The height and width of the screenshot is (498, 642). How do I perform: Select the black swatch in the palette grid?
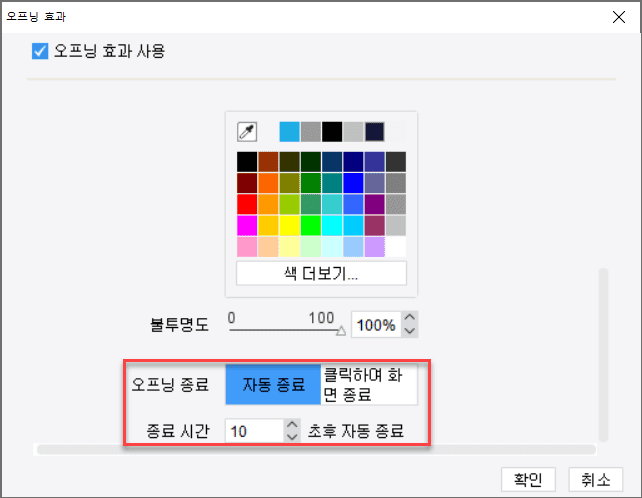[x=247, y=162]
